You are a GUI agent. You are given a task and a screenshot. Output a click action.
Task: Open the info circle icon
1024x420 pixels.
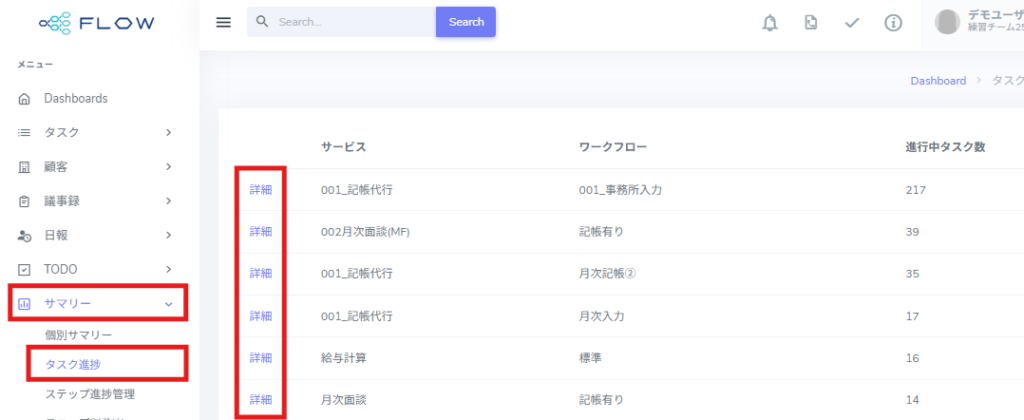pyautogui.click(x=893, y=23)
